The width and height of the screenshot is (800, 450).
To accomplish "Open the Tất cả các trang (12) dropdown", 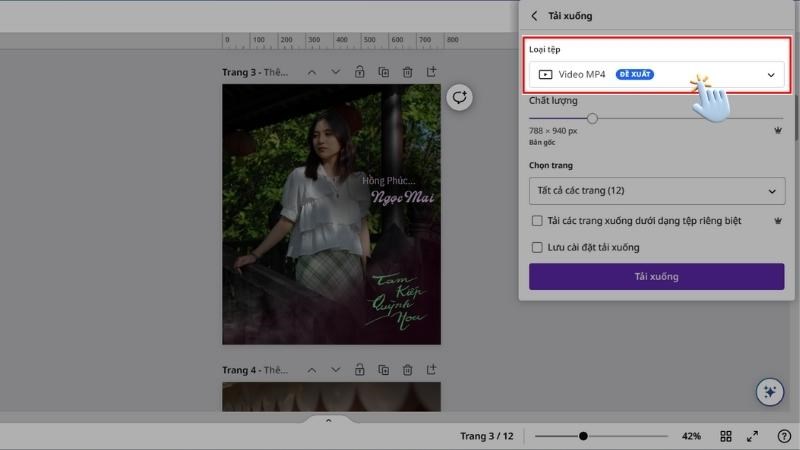I will [x=657, y=191].
